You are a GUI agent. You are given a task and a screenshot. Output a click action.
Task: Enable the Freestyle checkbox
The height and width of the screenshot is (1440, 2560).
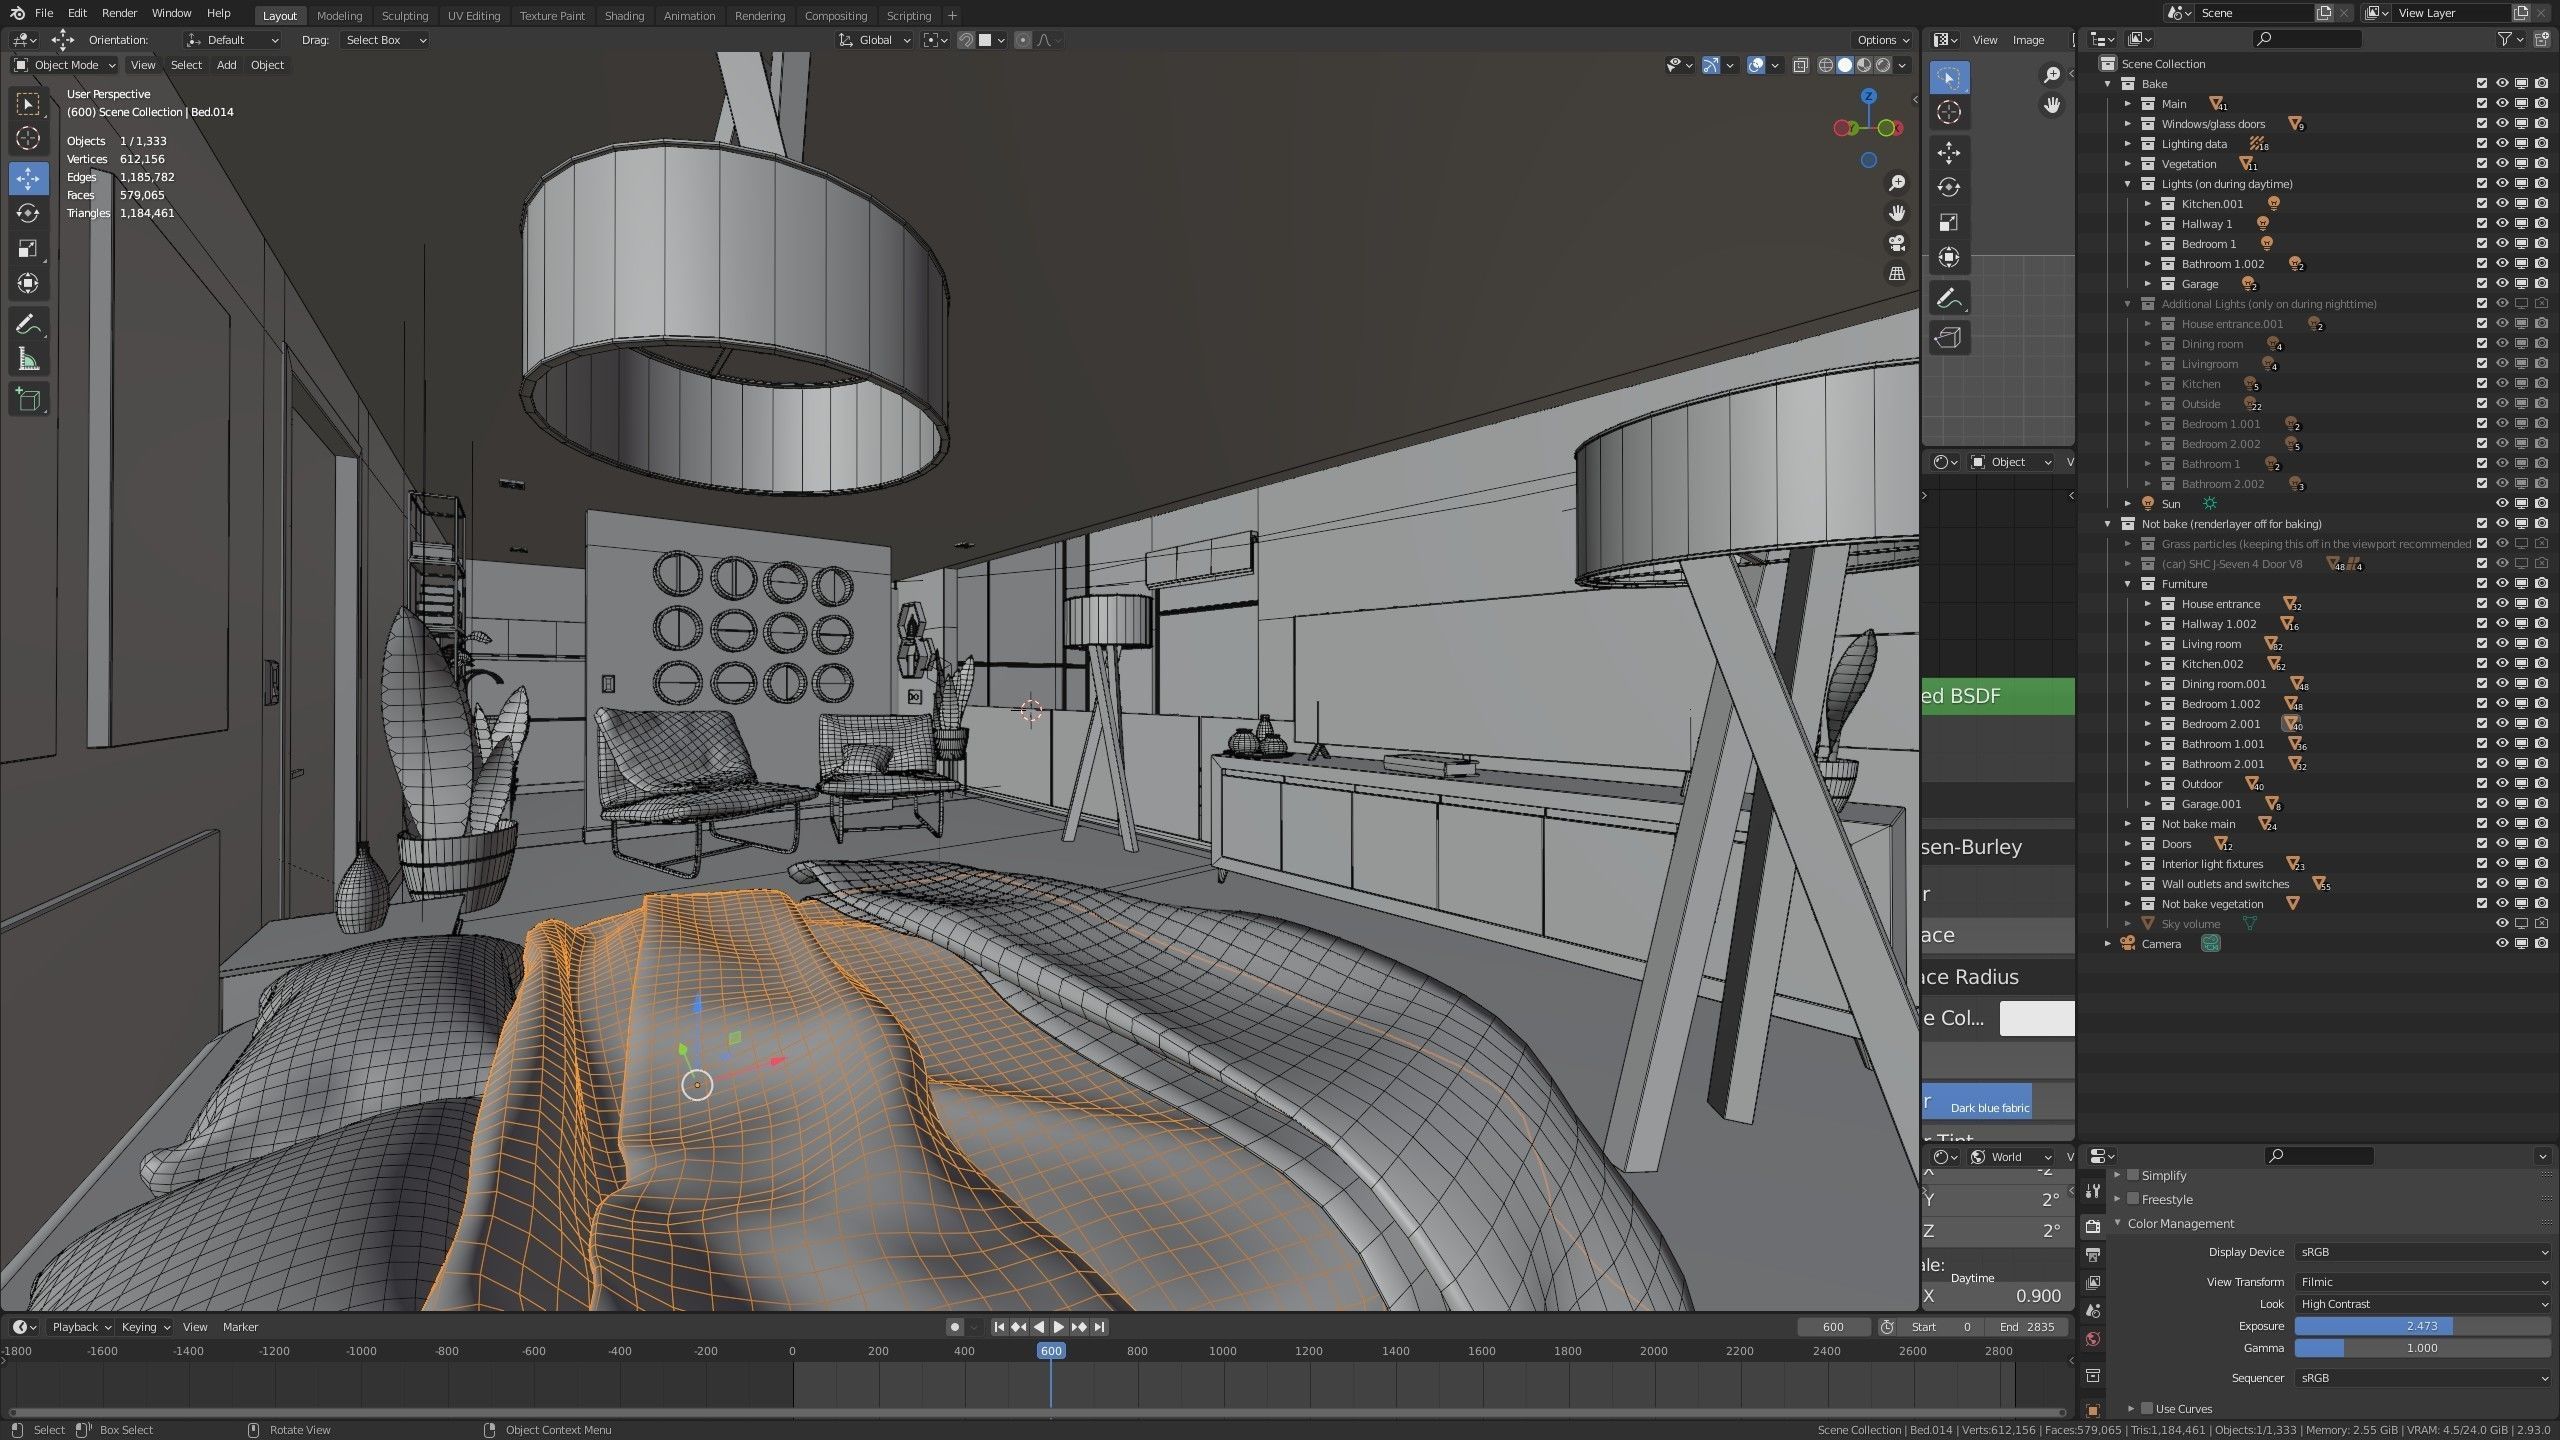[x=2132, y=1199]
